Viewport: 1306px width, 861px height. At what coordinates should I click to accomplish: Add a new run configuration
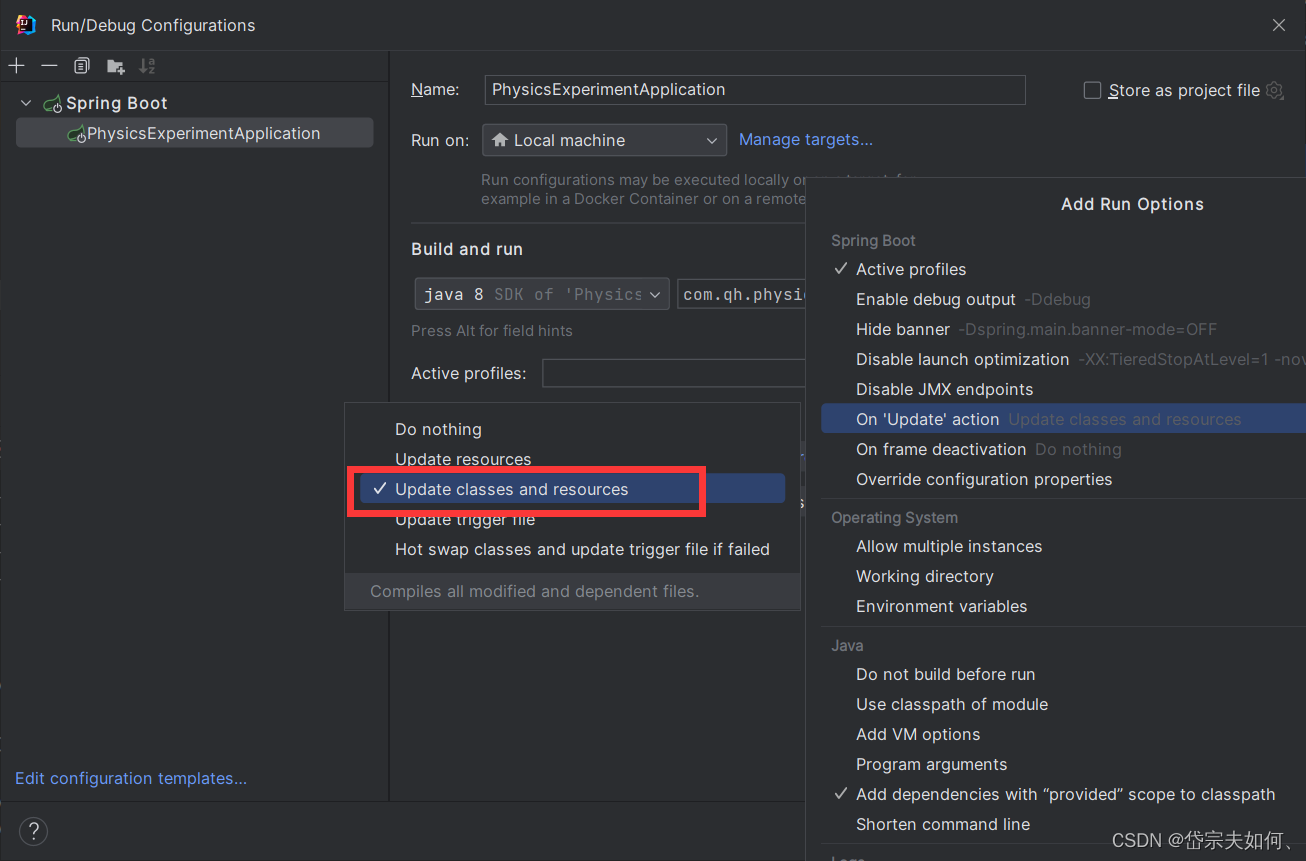pyautogui.click(x=16, y=66)
